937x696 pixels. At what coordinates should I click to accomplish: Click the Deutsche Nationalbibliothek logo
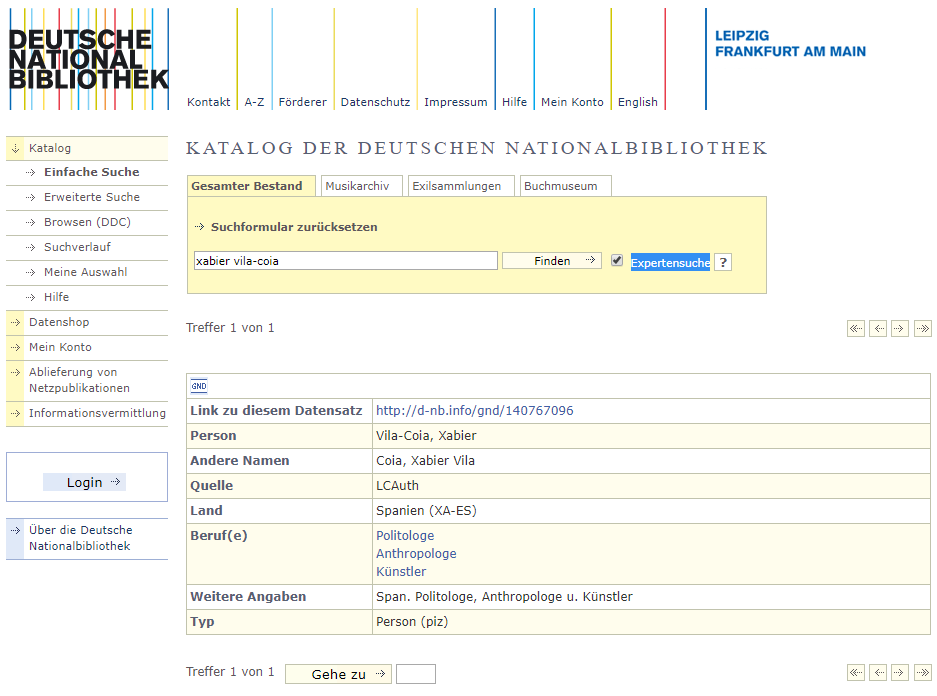click(89, 59)
